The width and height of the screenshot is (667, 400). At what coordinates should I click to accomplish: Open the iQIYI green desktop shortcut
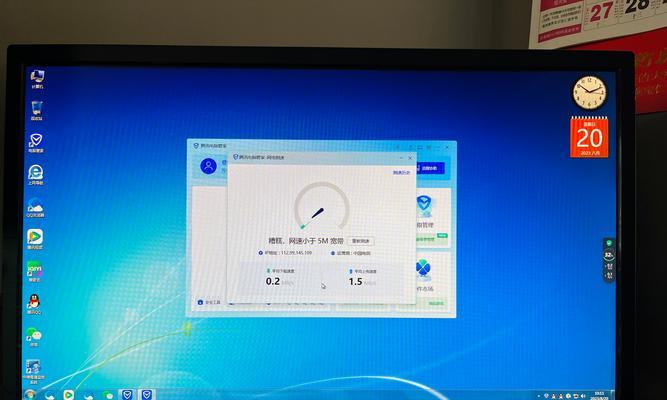coord(34,271)
